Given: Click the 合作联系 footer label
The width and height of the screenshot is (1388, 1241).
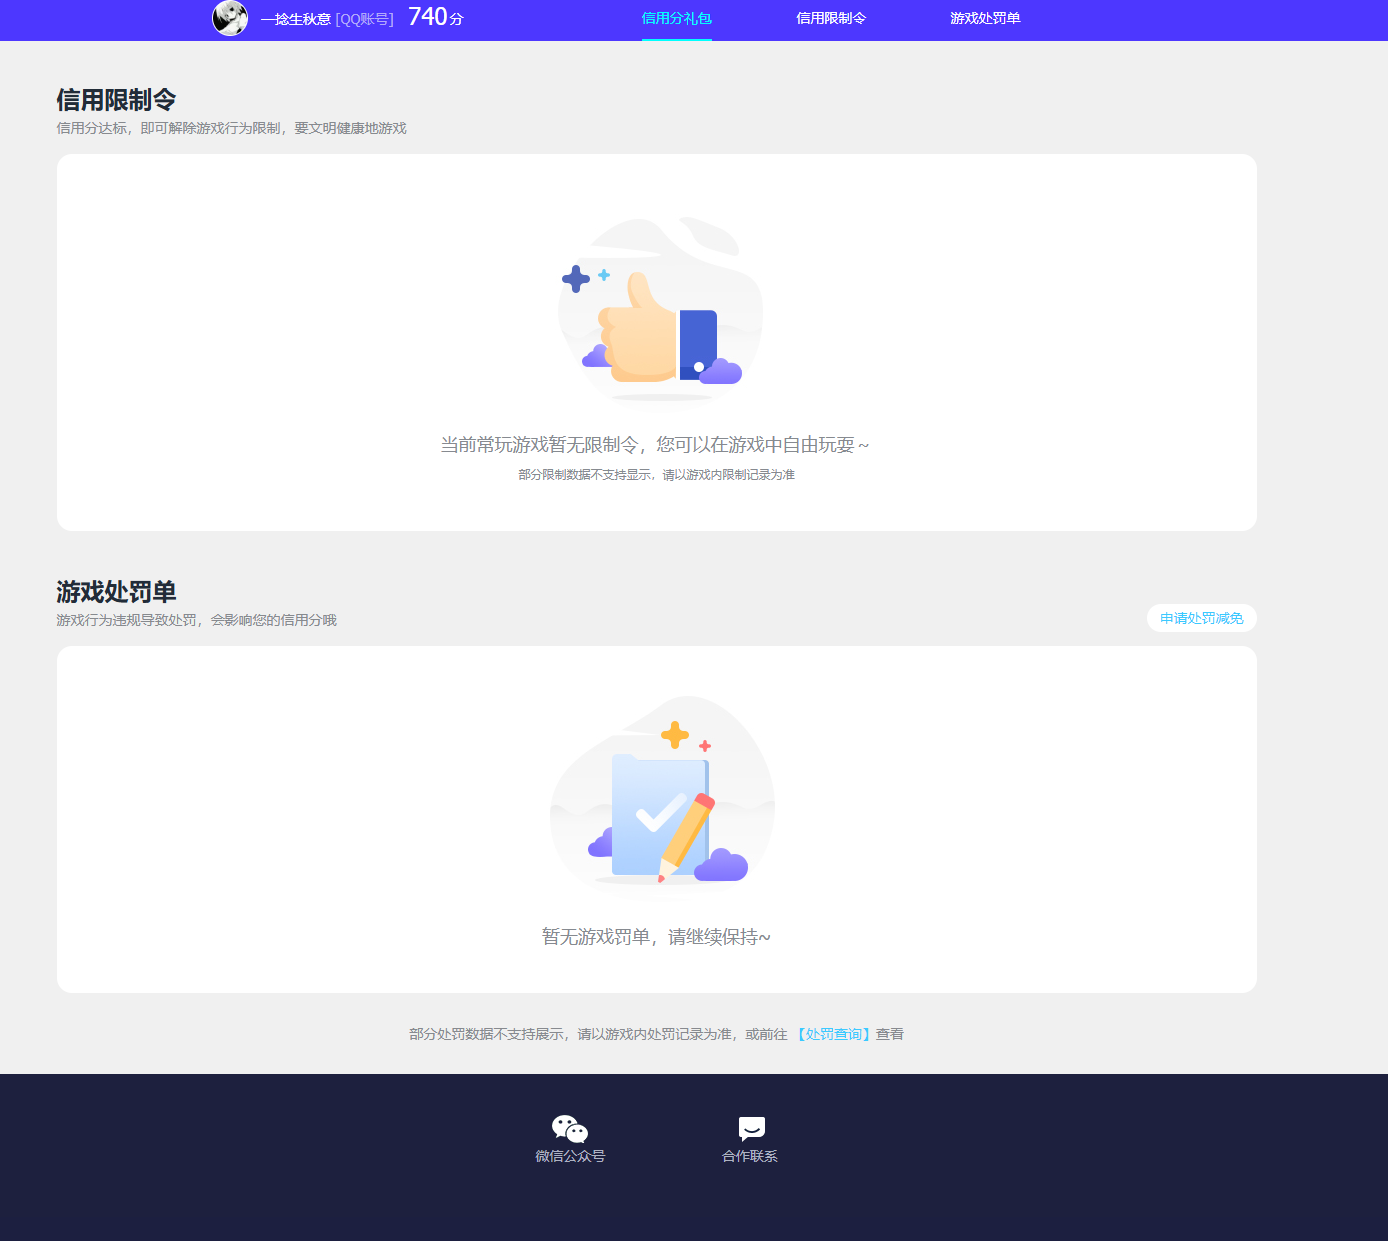Looking at the screenshot, I should point(750,1156).
